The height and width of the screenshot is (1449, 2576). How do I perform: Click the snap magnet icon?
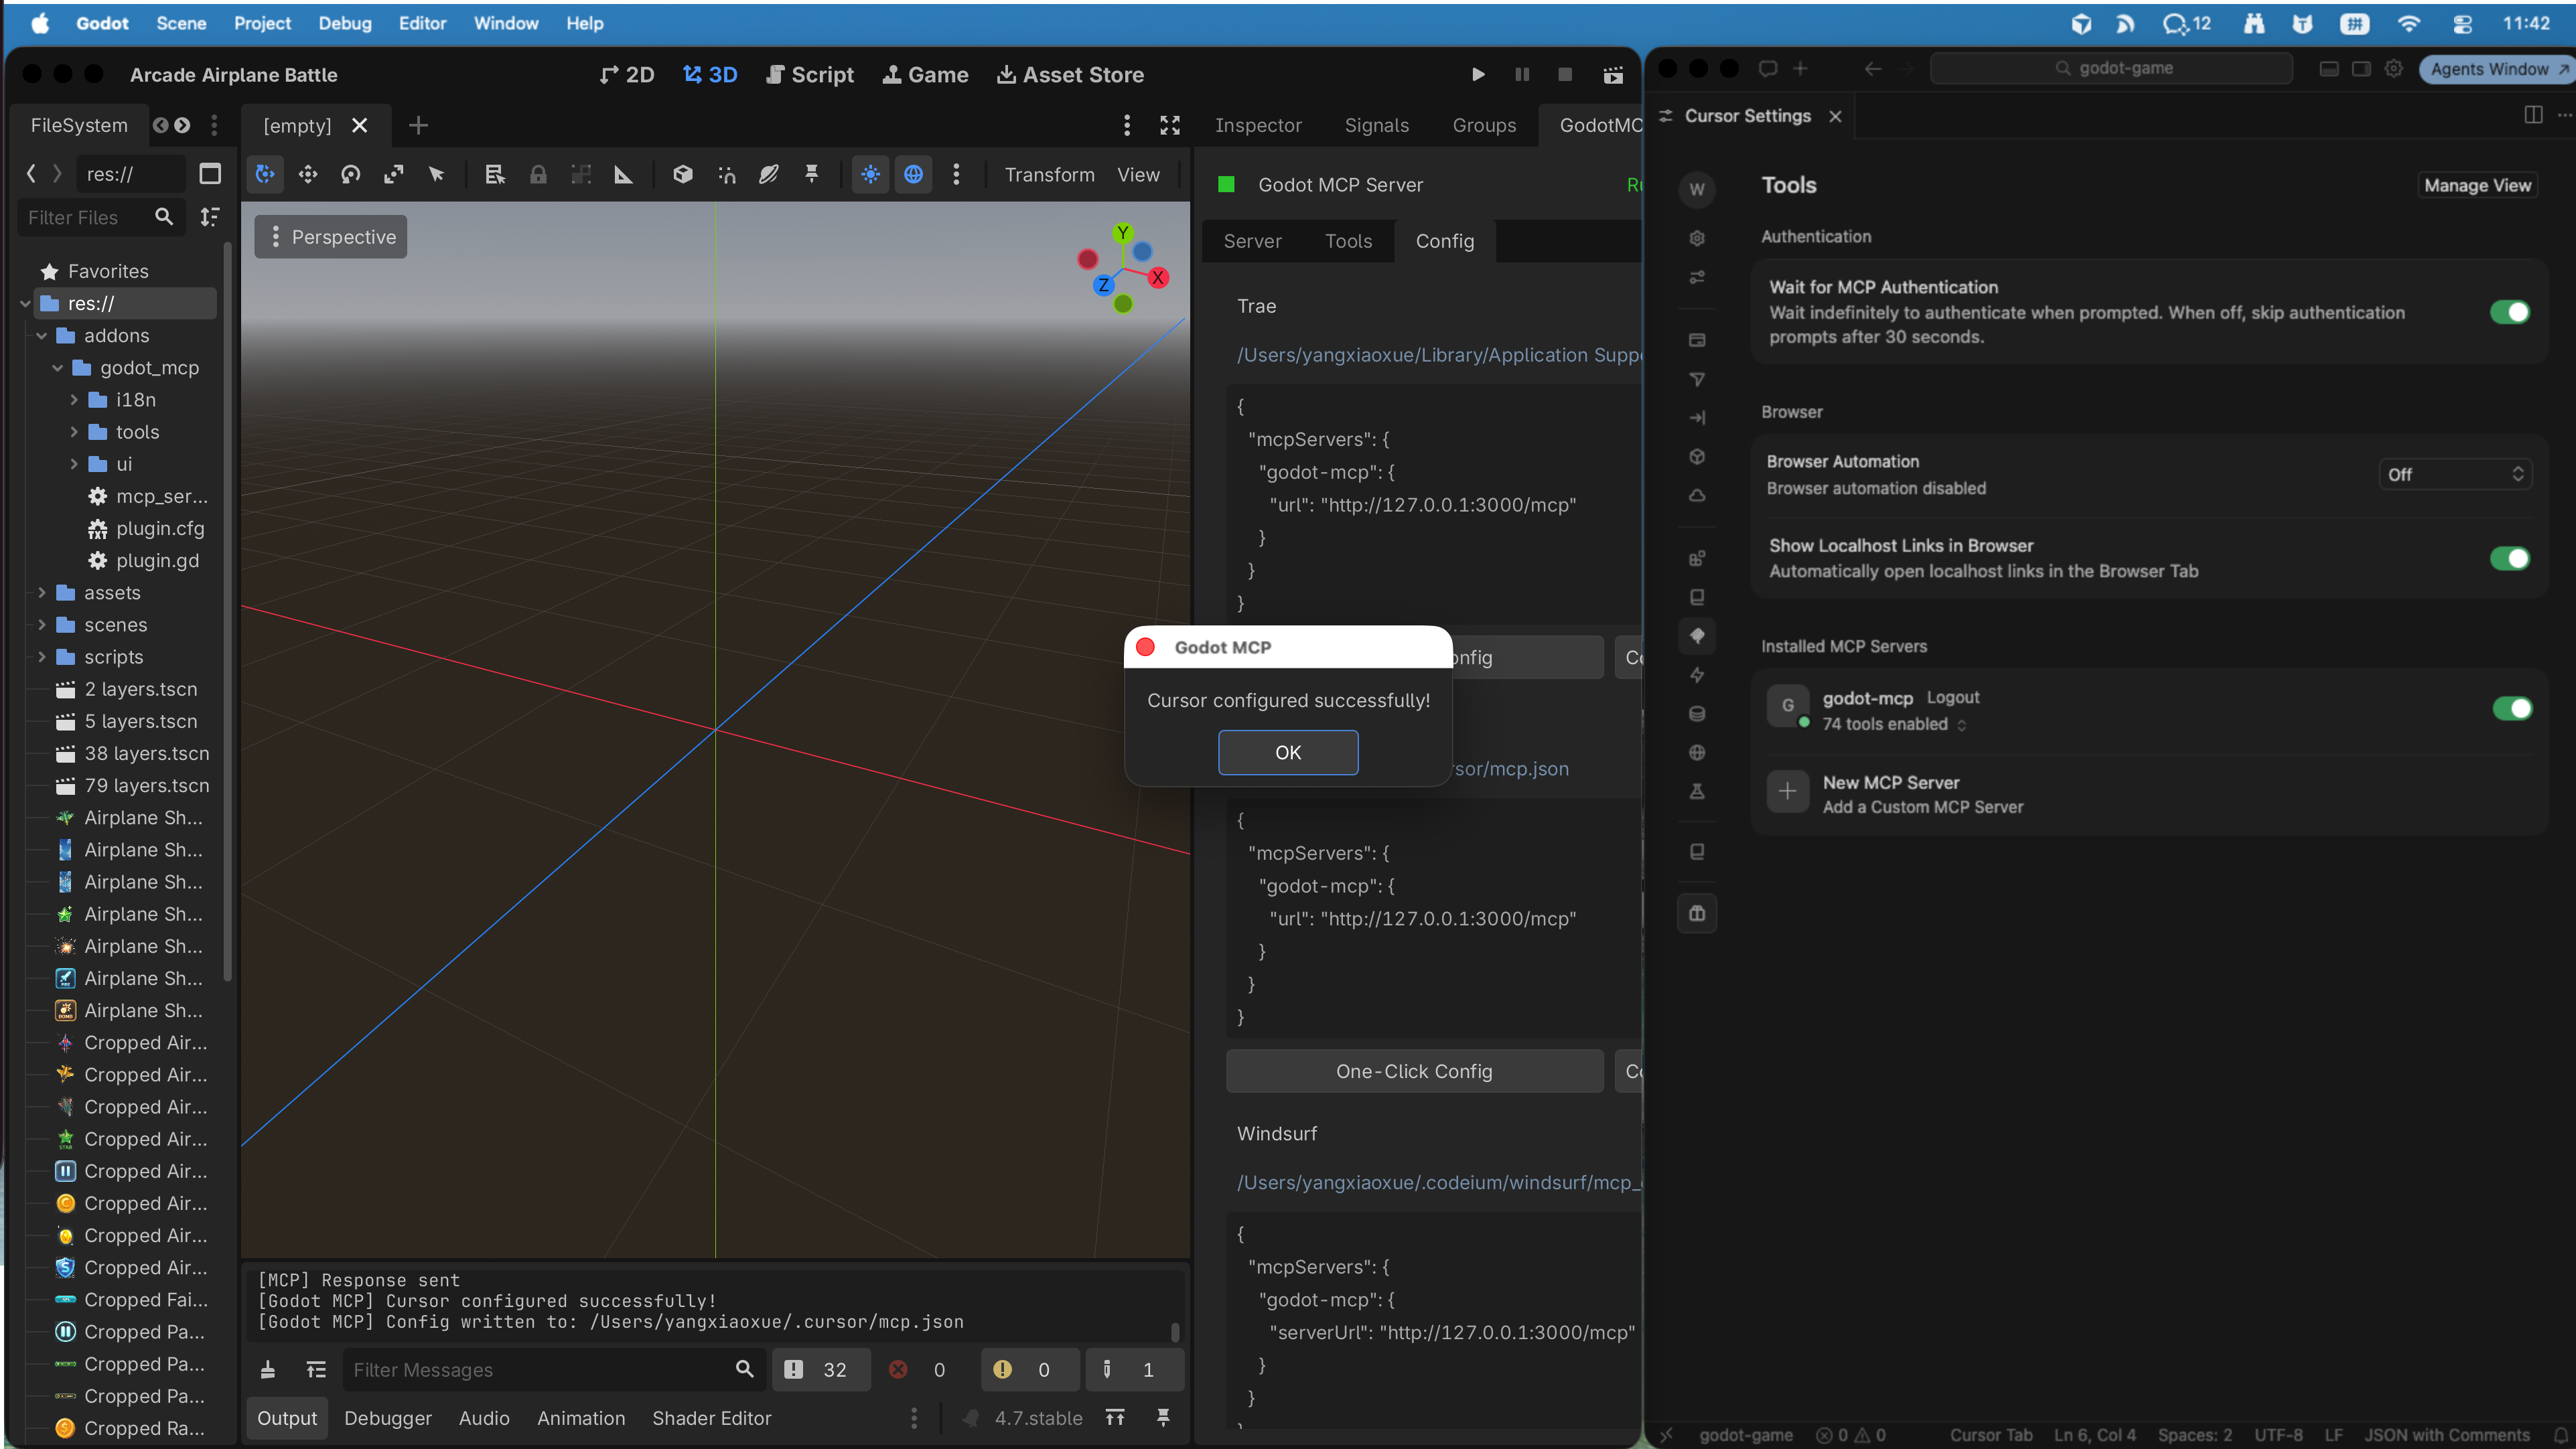[x=727, y=175]
